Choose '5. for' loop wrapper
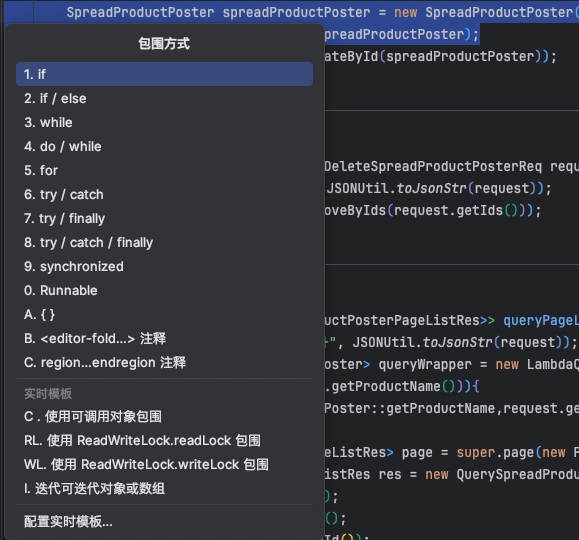This screenshot has height=540, width=579. click(164, 171)
